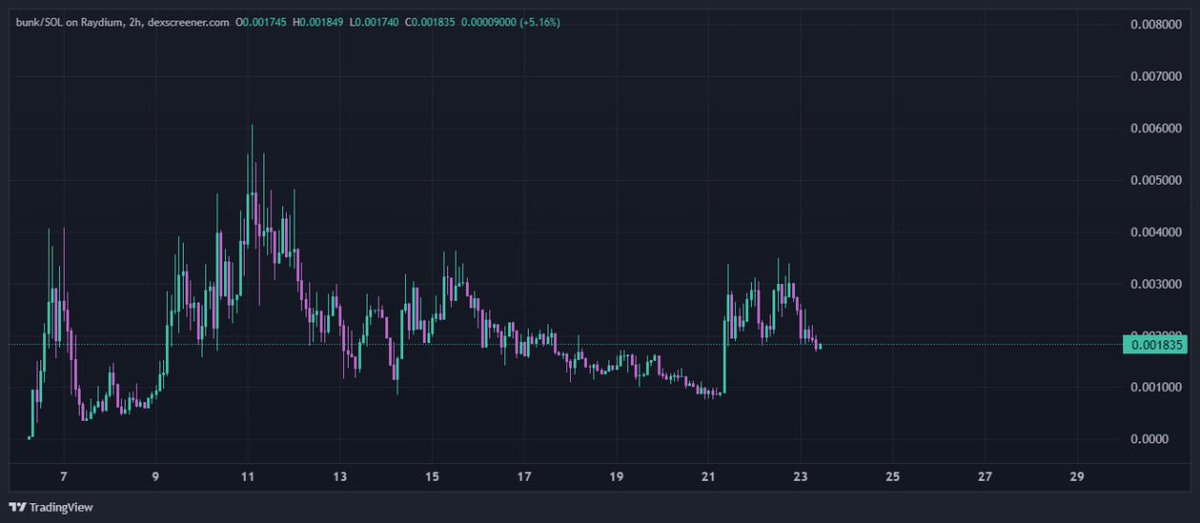This screenshot has height=523, width=1200.
Task: Click date 23 on time axis
Action: click(800, 476)
